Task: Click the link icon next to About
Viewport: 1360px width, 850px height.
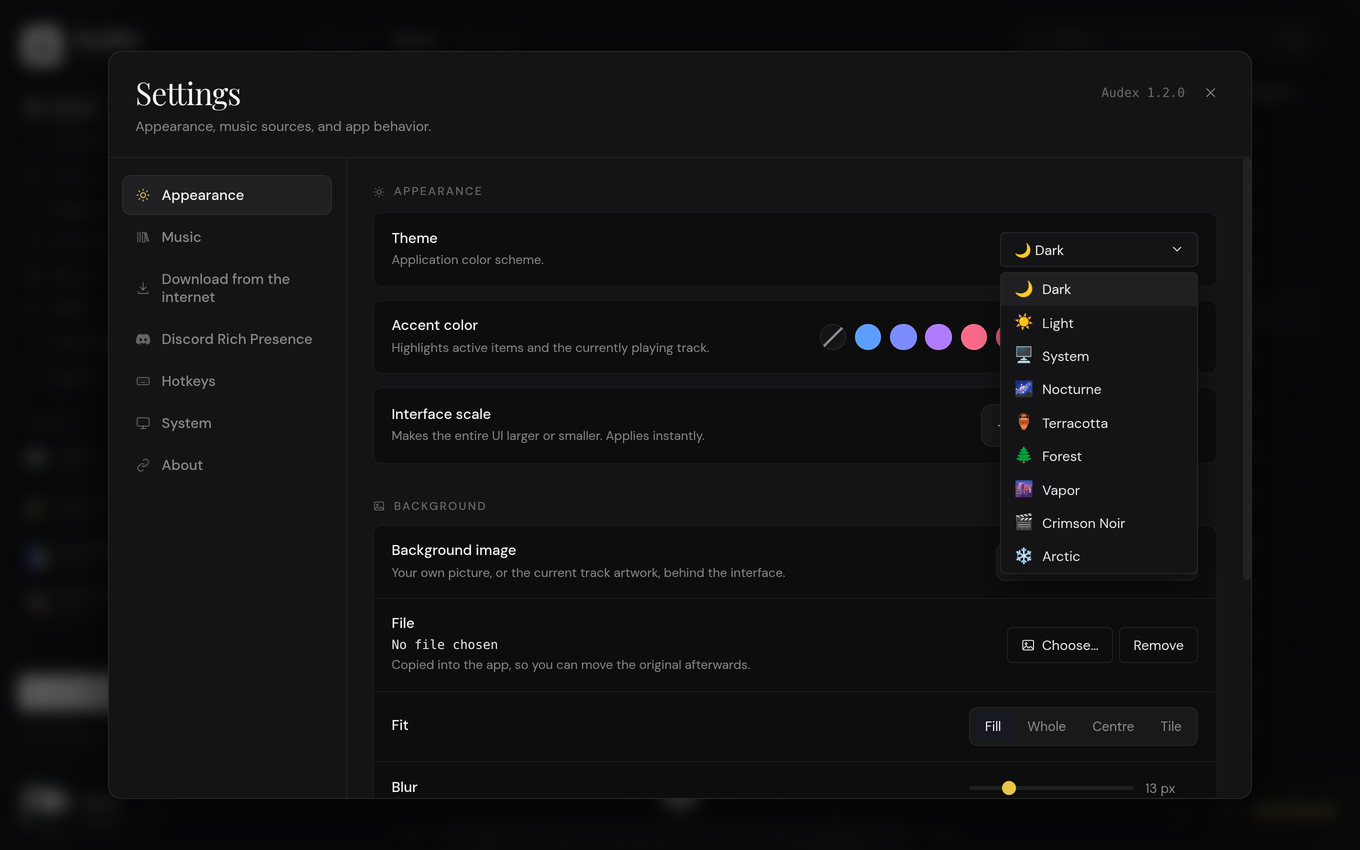Action: (143, 465)
